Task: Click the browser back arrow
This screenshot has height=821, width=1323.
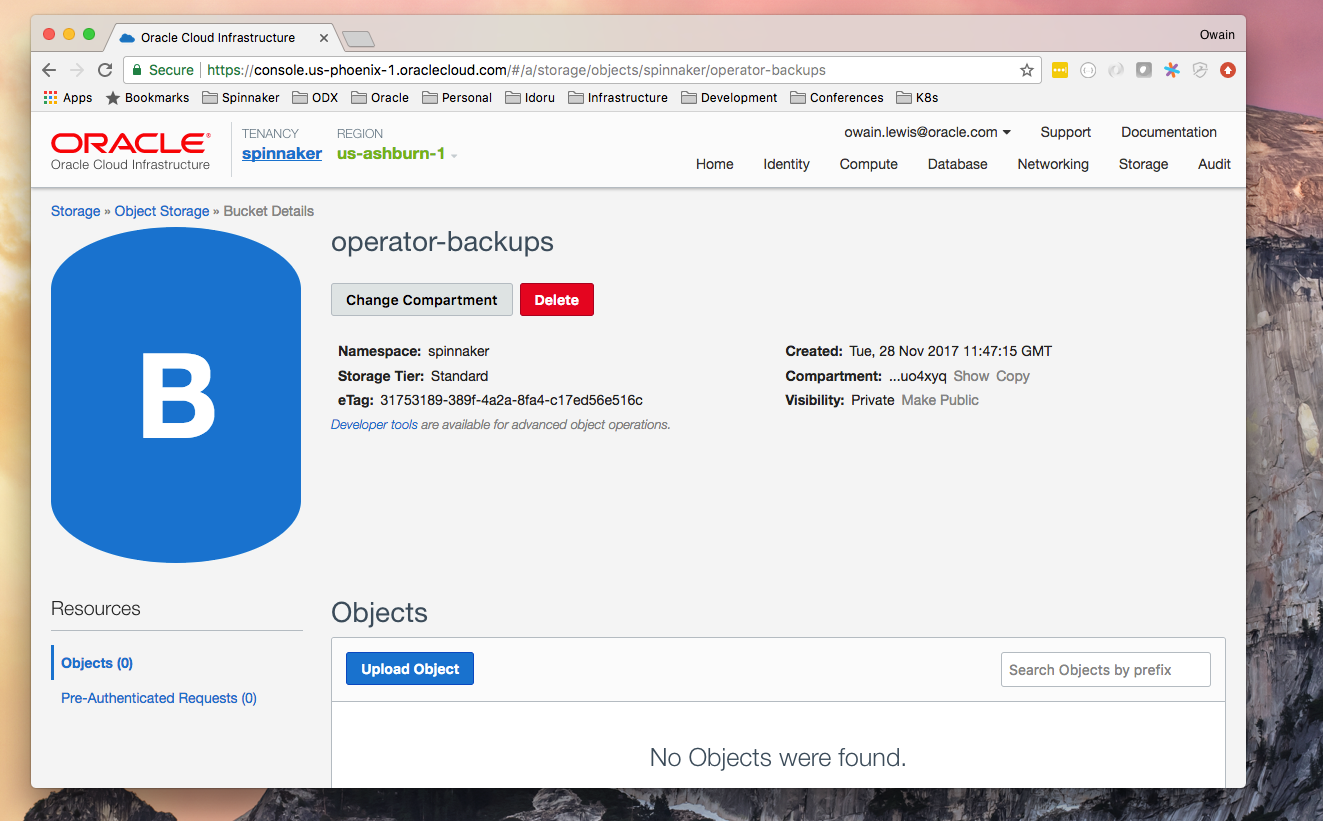Action: pos(49,70)
